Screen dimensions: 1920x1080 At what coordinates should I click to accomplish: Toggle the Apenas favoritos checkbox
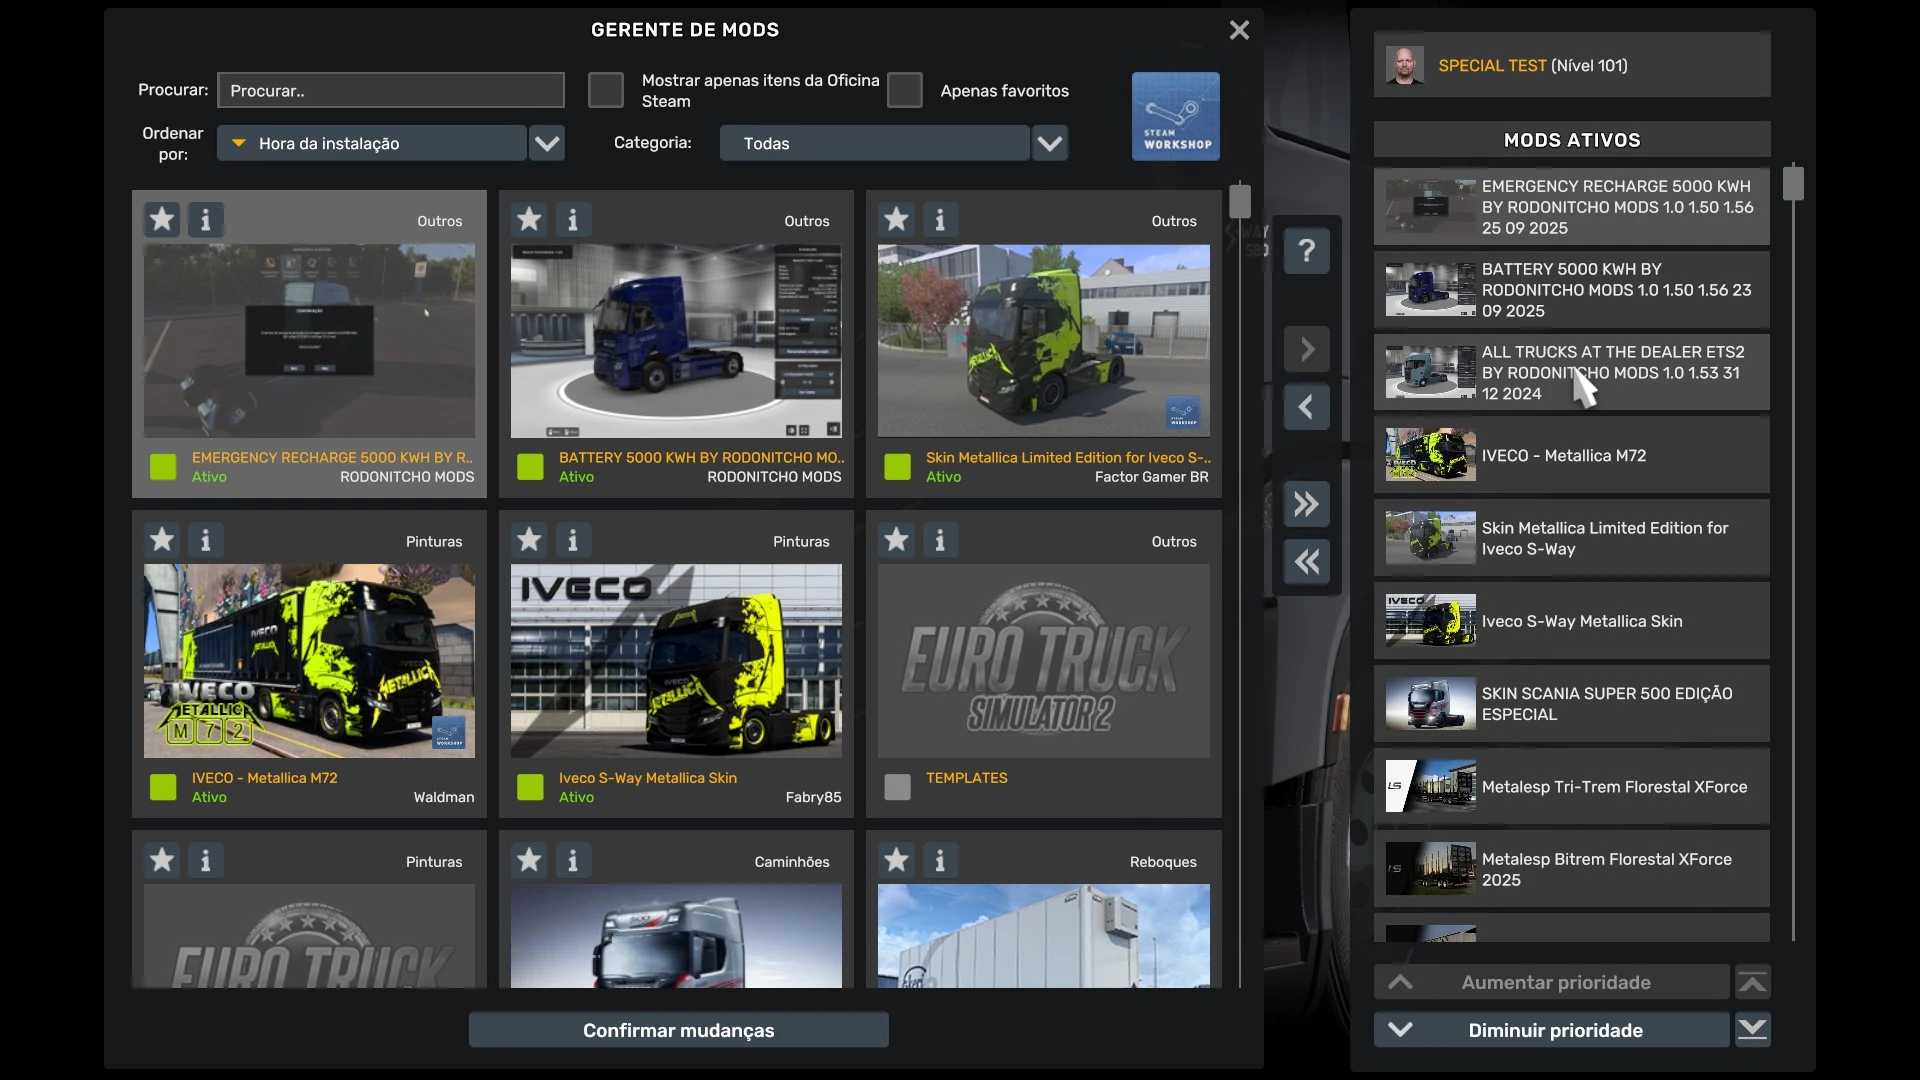coord(904,90)
